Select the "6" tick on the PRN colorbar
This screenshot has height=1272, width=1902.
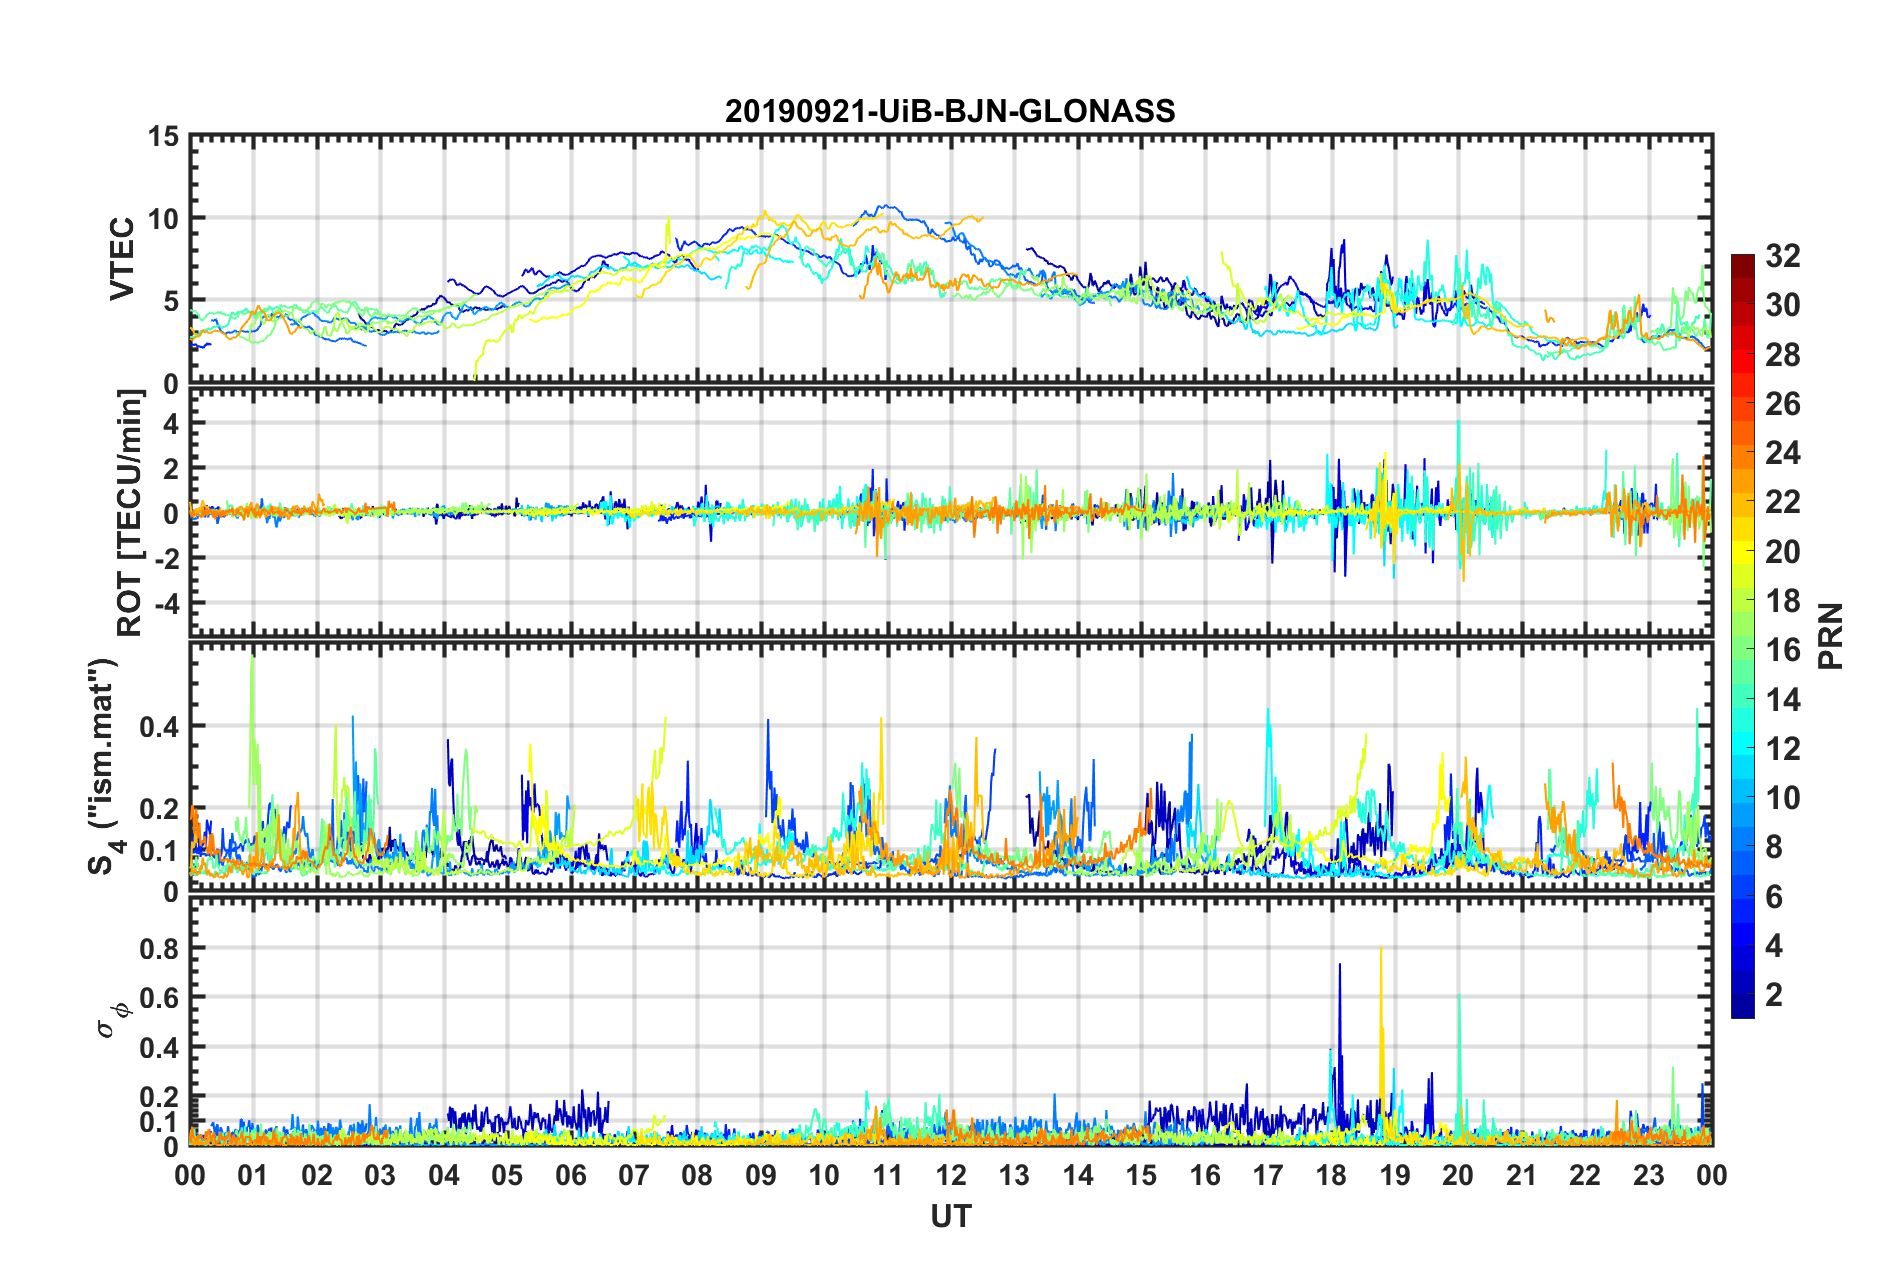[1774, 897]
